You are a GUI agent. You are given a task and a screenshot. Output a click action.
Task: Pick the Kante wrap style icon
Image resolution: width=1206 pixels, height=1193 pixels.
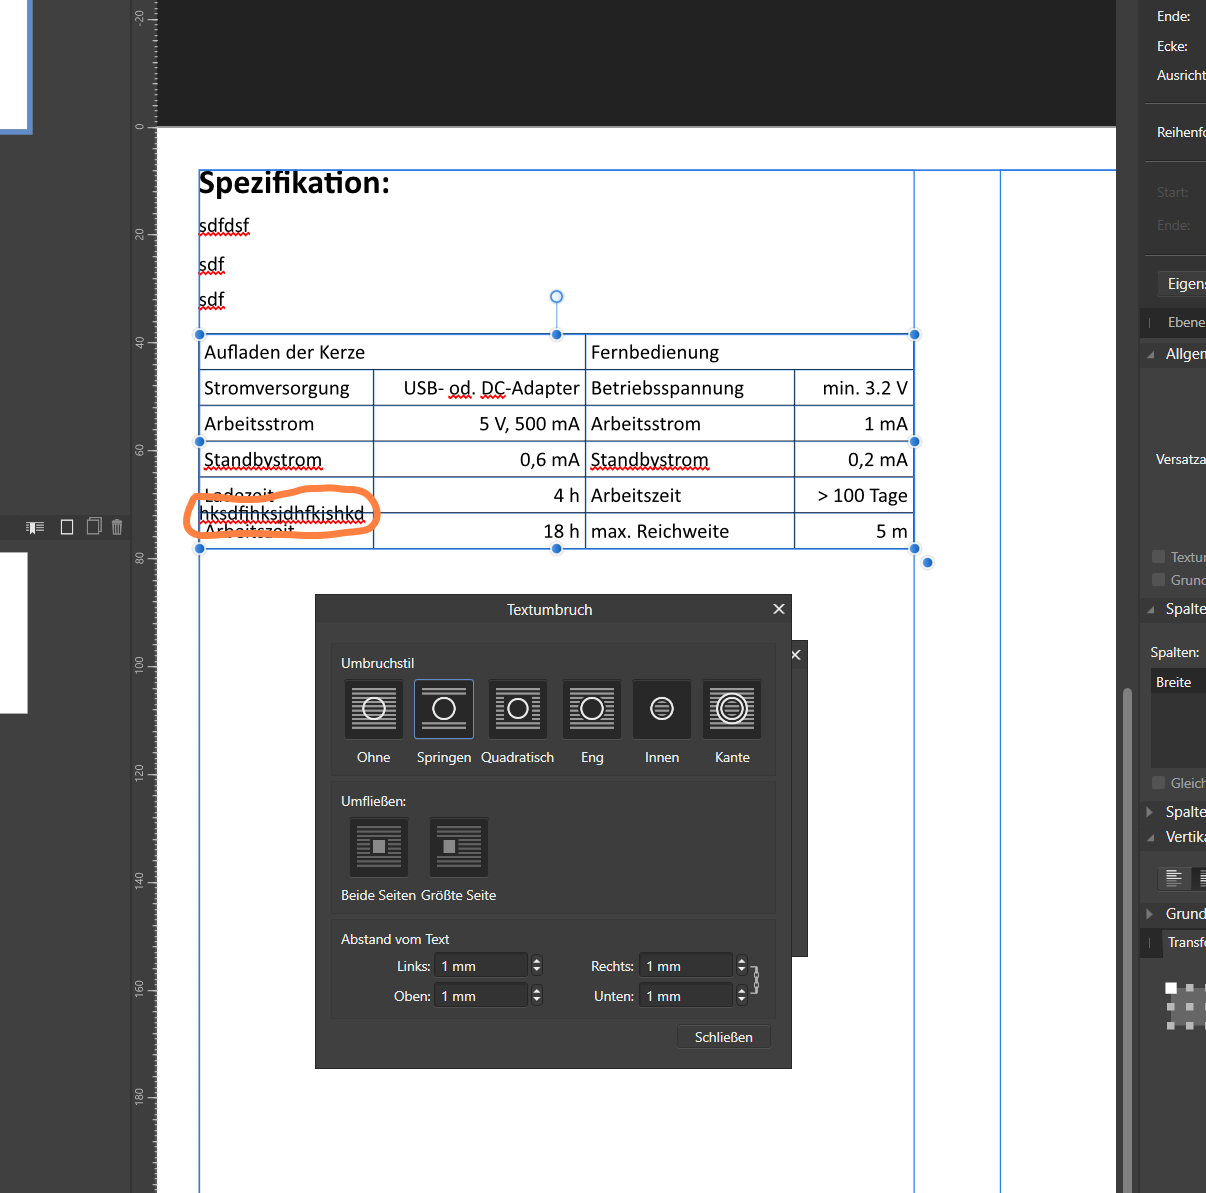pyautogui.click(x=732, y=709)
